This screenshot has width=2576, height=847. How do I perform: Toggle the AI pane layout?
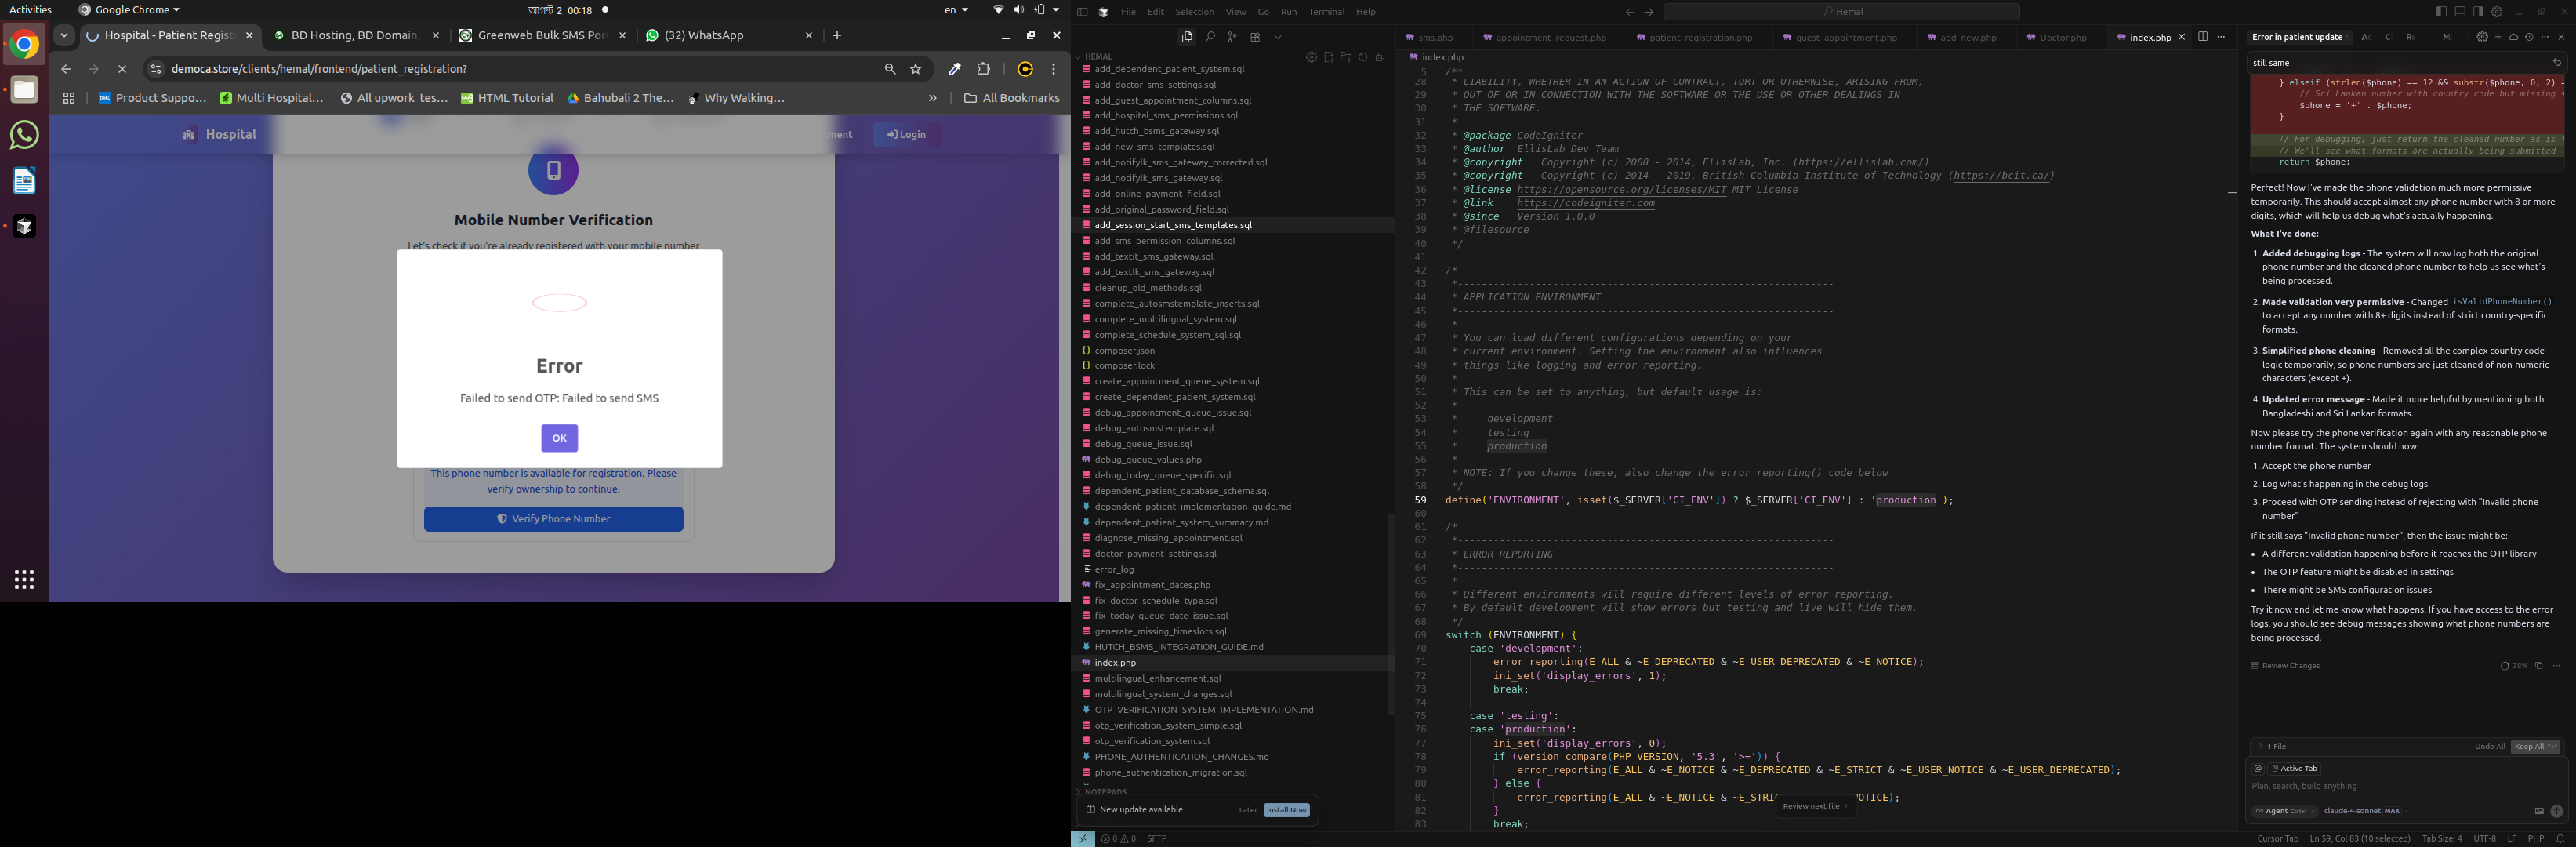click(x=2478, y=12)
